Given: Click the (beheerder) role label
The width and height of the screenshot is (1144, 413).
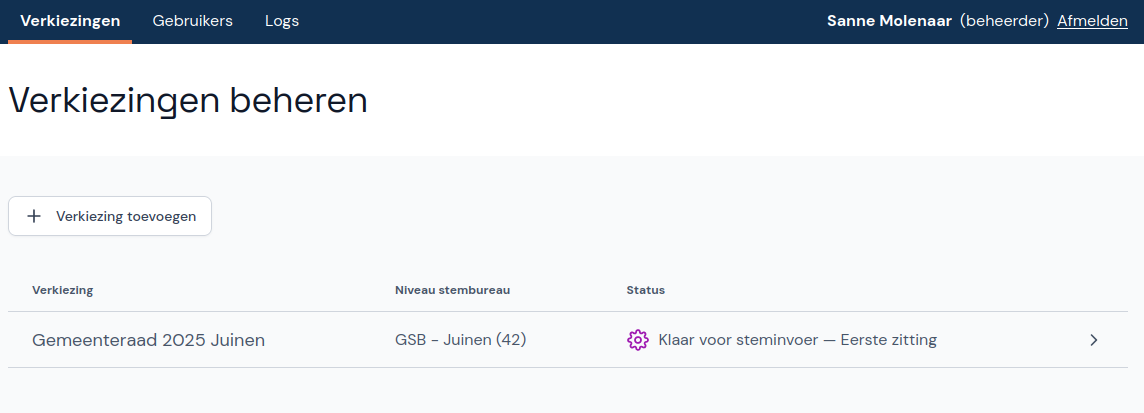Looking at the screenshot, I should click(1004, 21).
